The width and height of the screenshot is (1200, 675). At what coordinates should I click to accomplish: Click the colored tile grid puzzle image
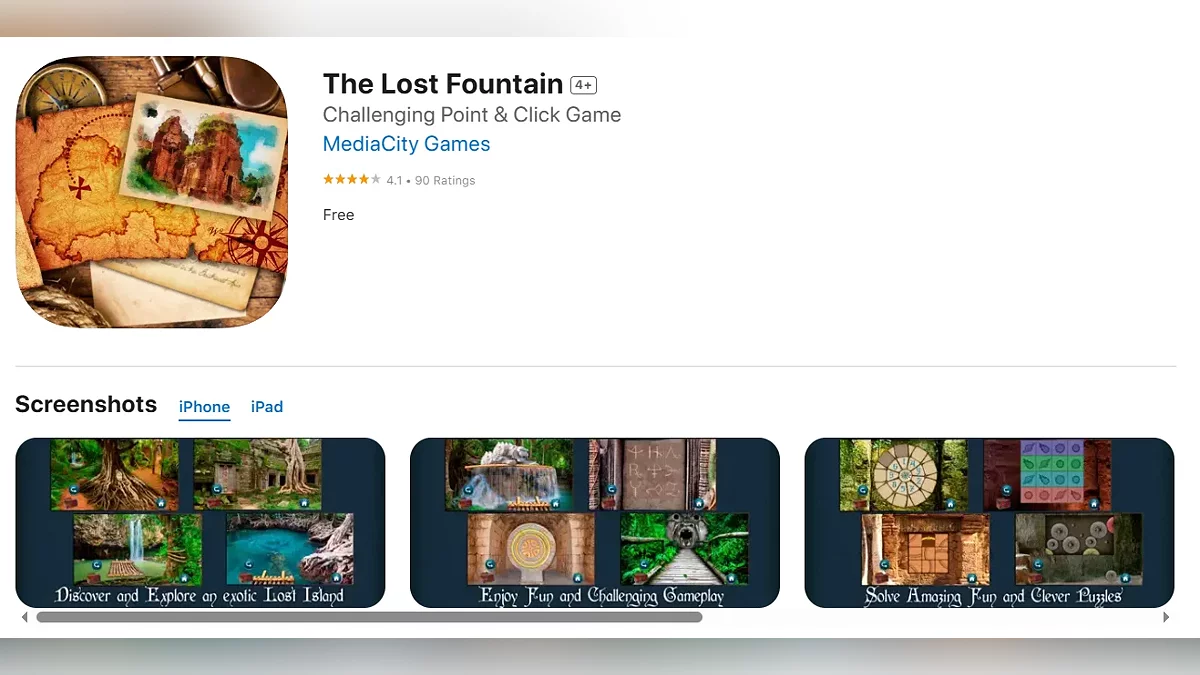click(1047, 475)
